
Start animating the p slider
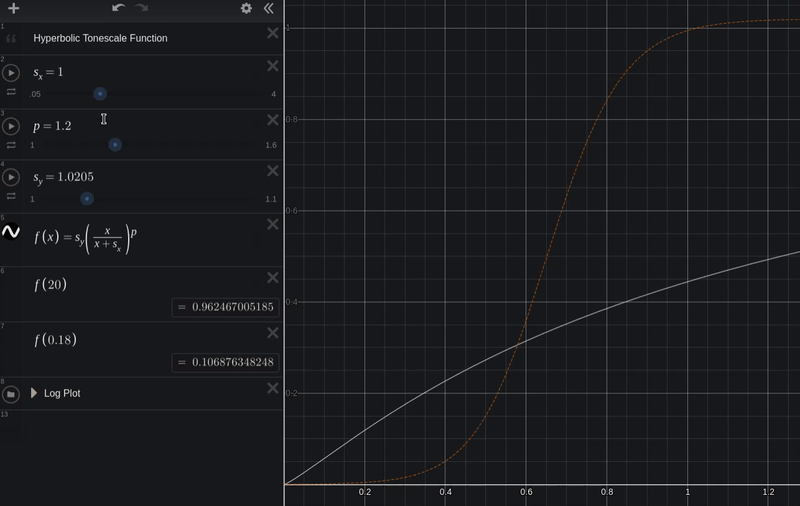(12, 126)
